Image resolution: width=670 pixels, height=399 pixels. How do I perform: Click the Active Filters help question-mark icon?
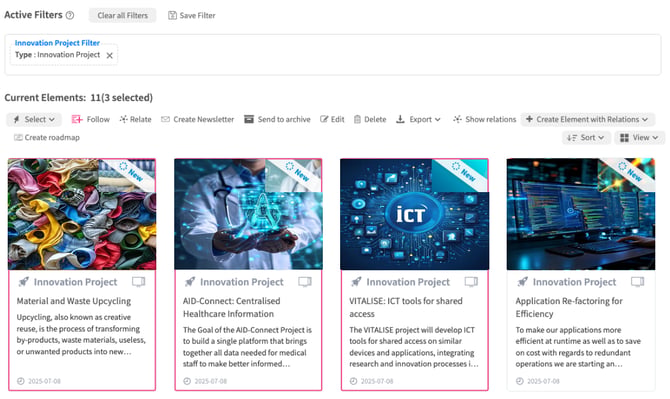70,15
